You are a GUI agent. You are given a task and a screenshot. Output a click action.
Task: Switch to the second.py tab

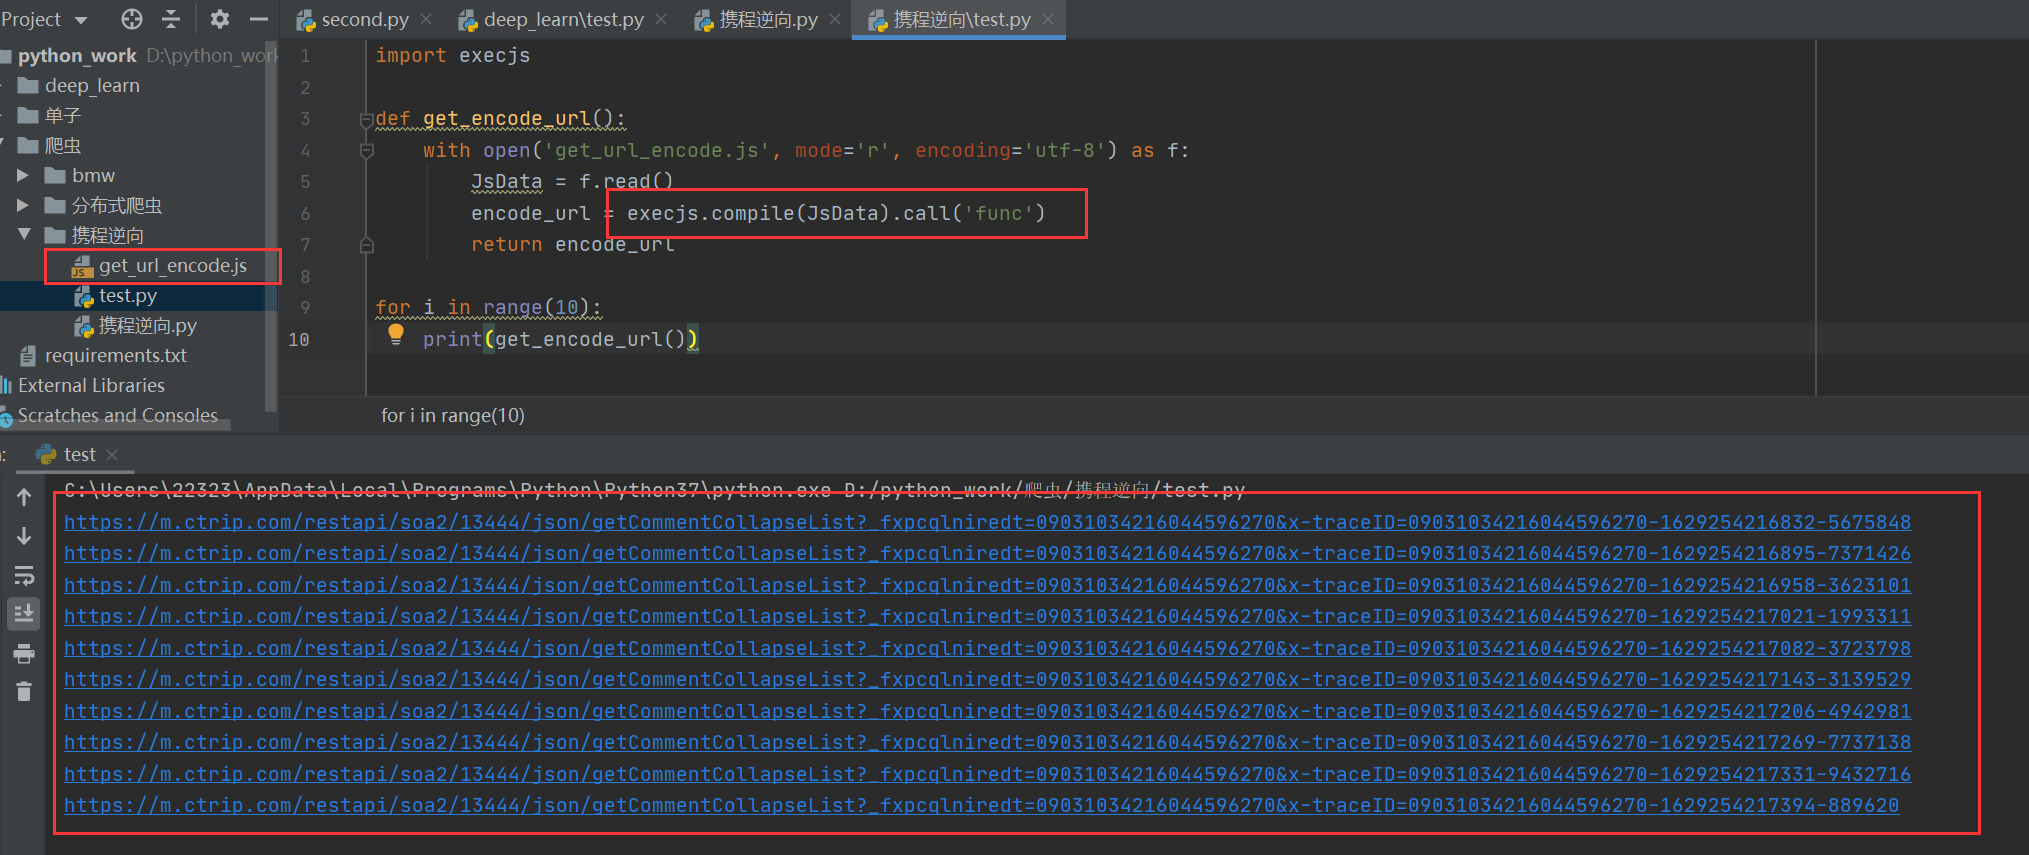(365, 19)
